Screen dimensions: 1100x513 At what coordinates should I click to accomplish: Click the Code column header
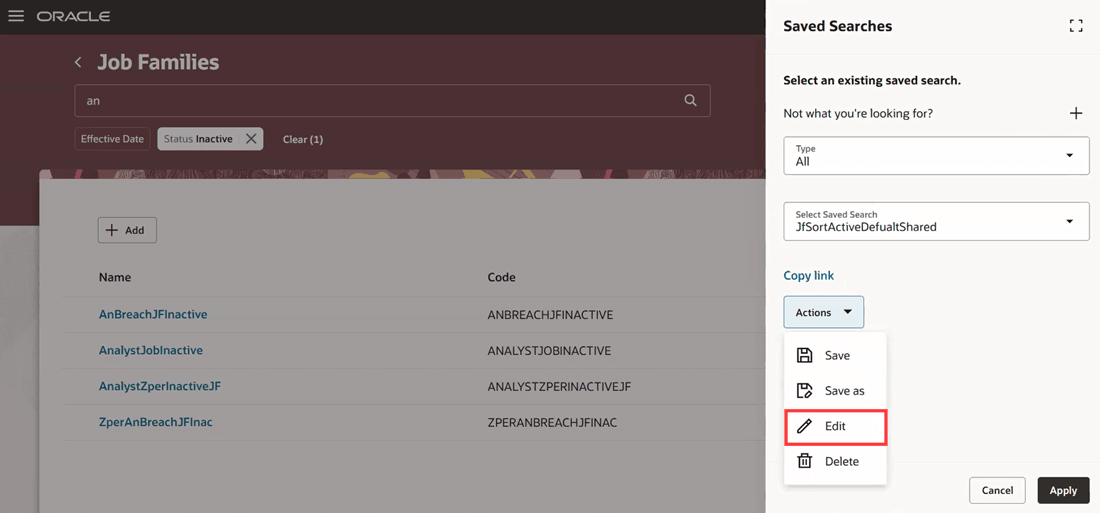502,277
